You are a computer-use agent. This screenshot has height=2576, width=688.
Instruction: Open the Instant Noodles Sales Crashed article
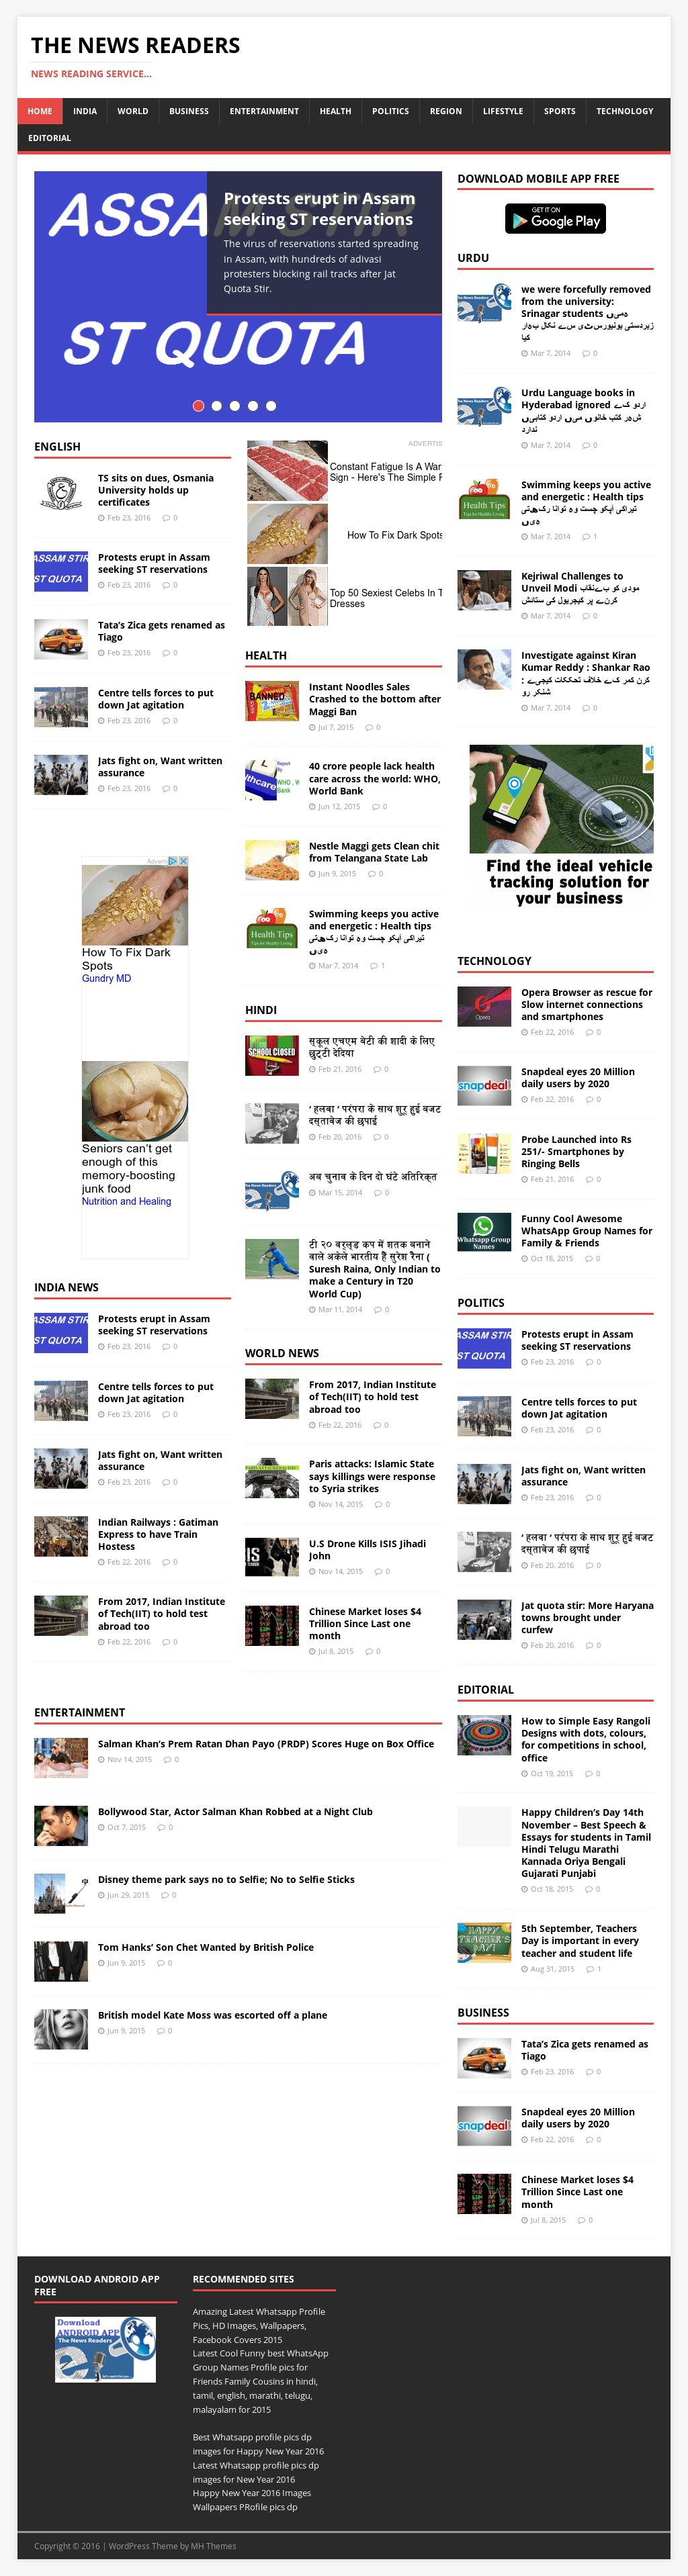coord(374,699)
